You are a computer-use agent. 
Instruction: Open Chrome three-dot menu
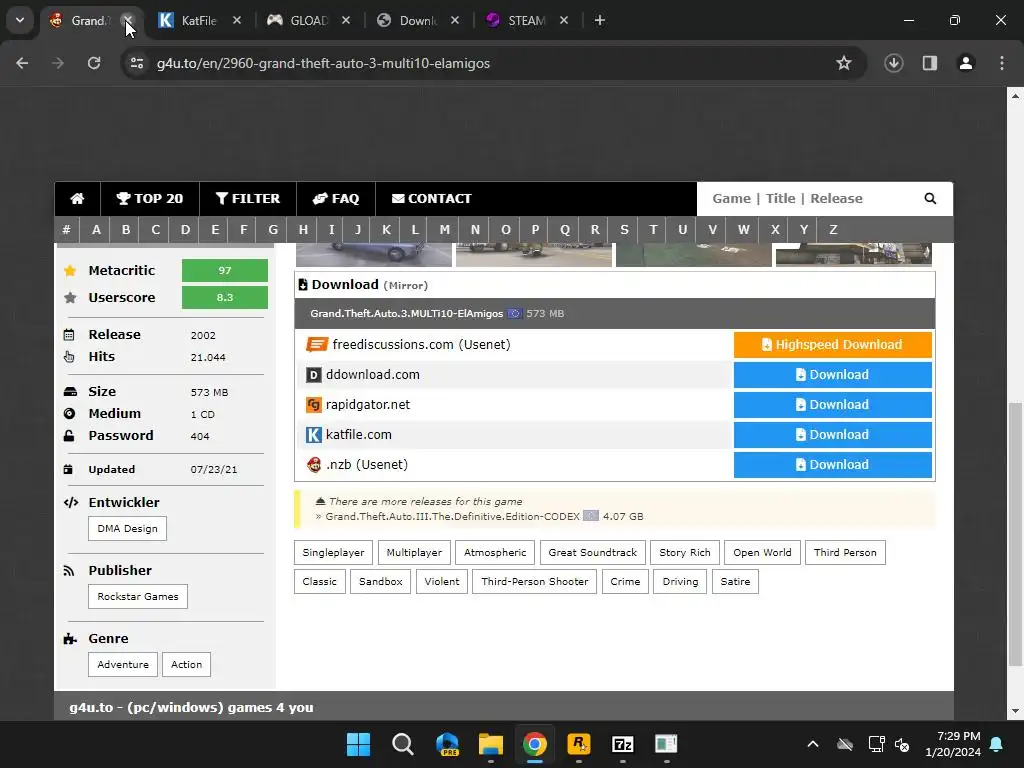pyautogui.click(x=1002, y=63)
